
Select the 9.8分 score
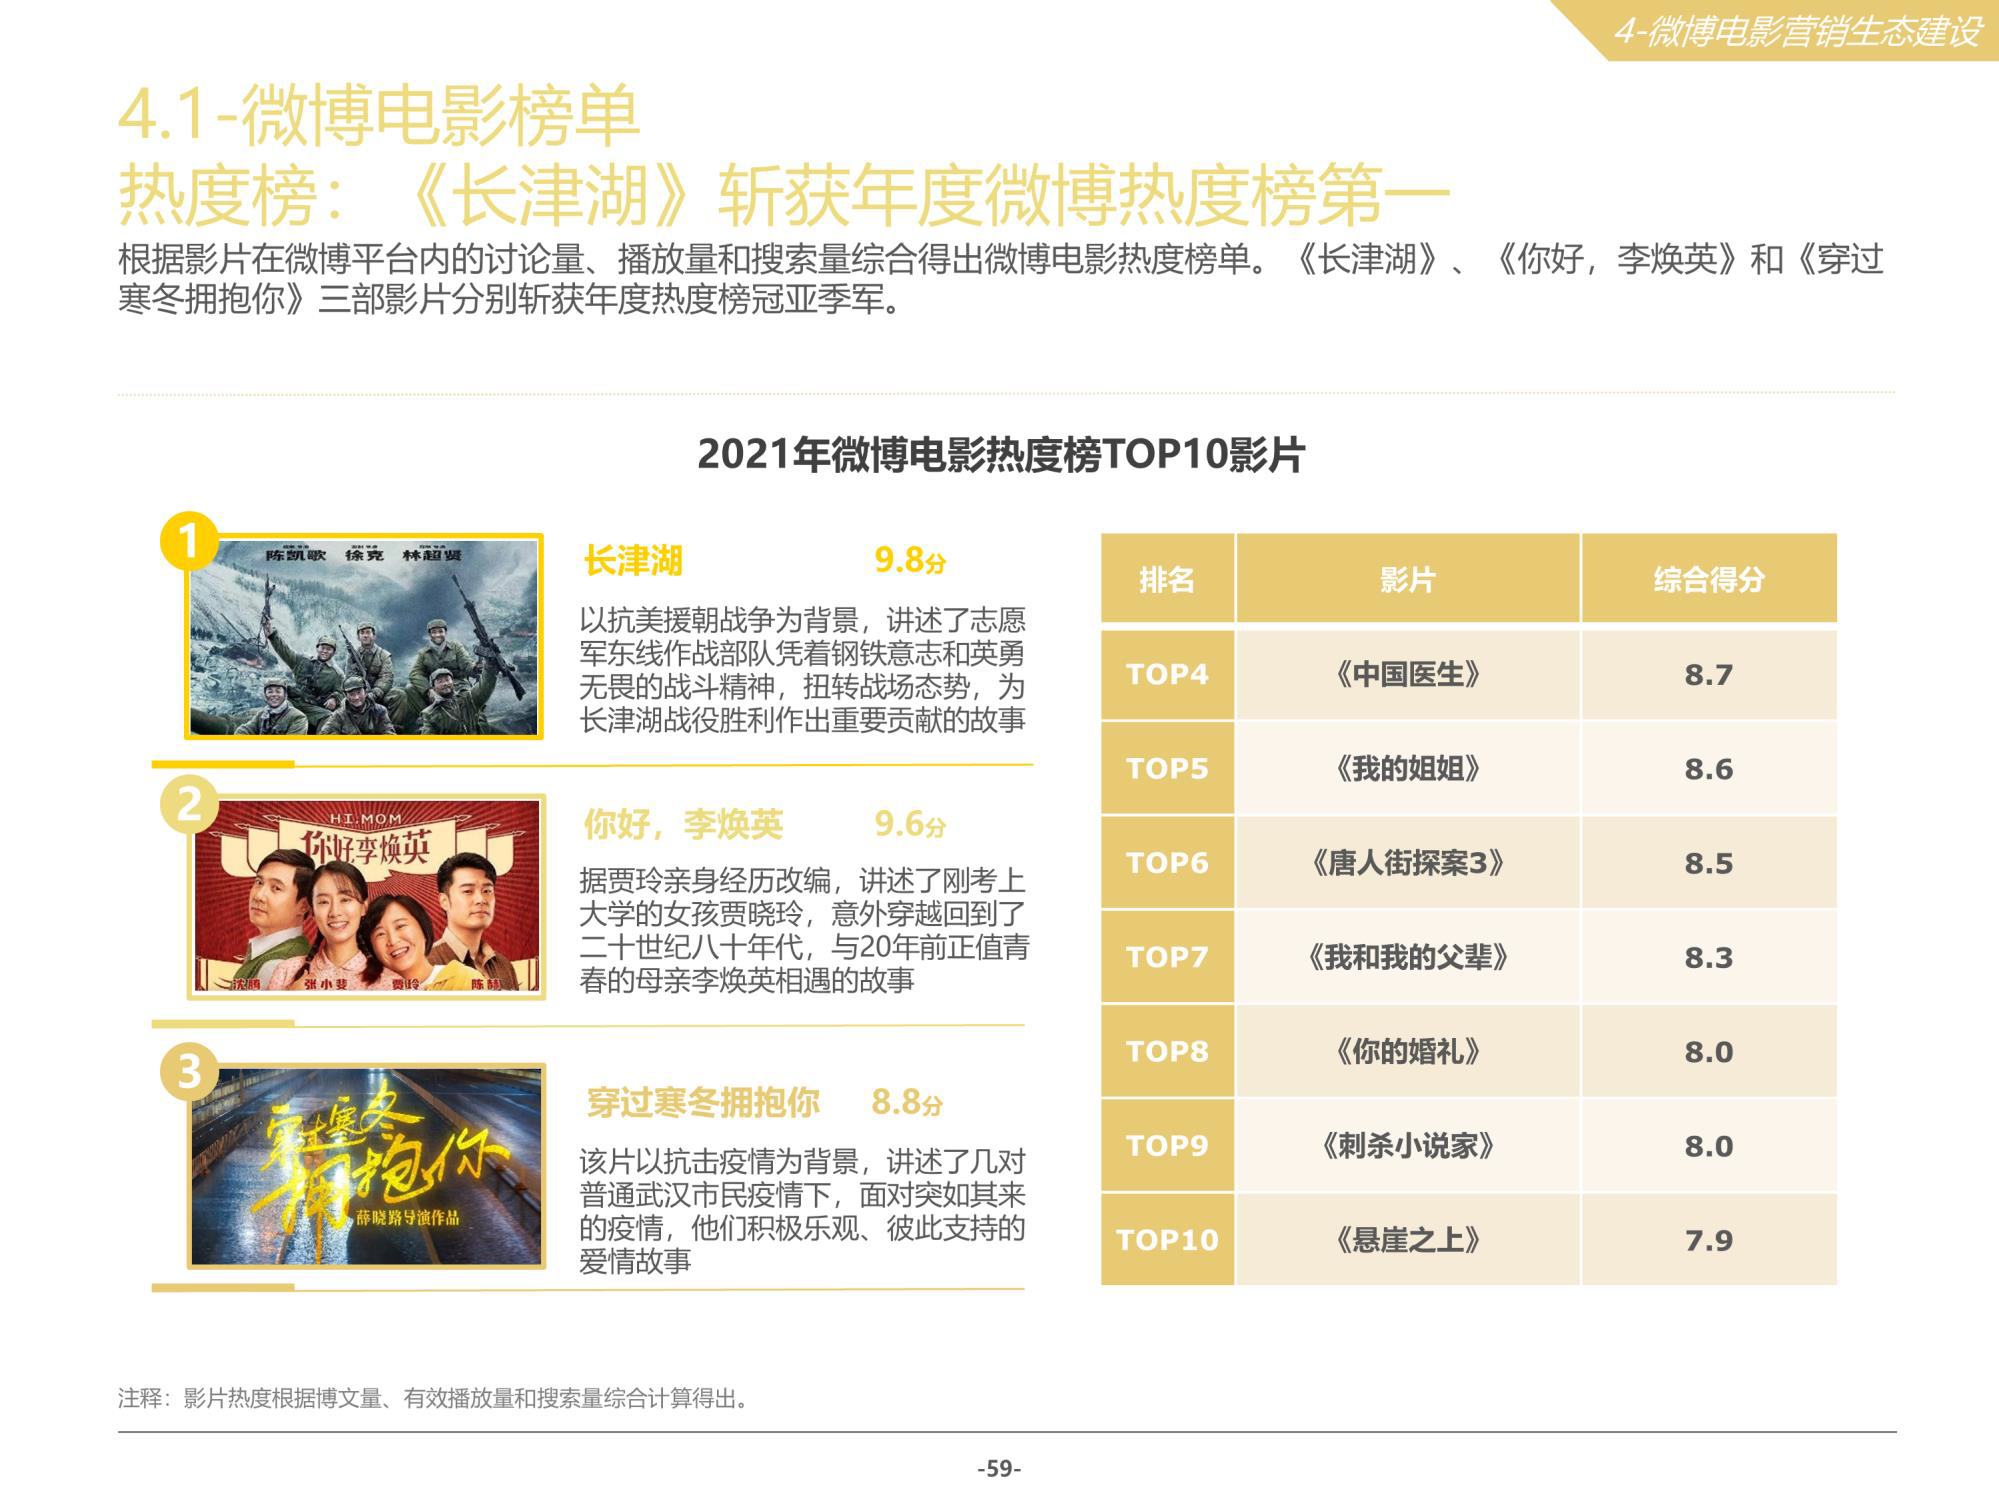(910, 561)
